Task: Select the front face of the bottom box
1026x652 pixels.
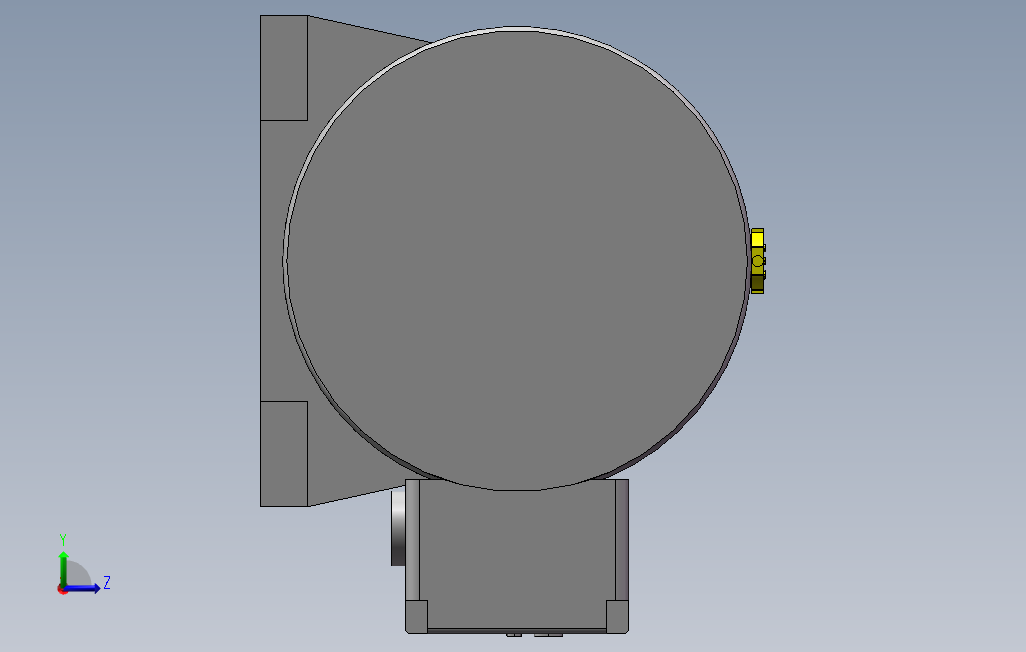Action: coord(517,556)
